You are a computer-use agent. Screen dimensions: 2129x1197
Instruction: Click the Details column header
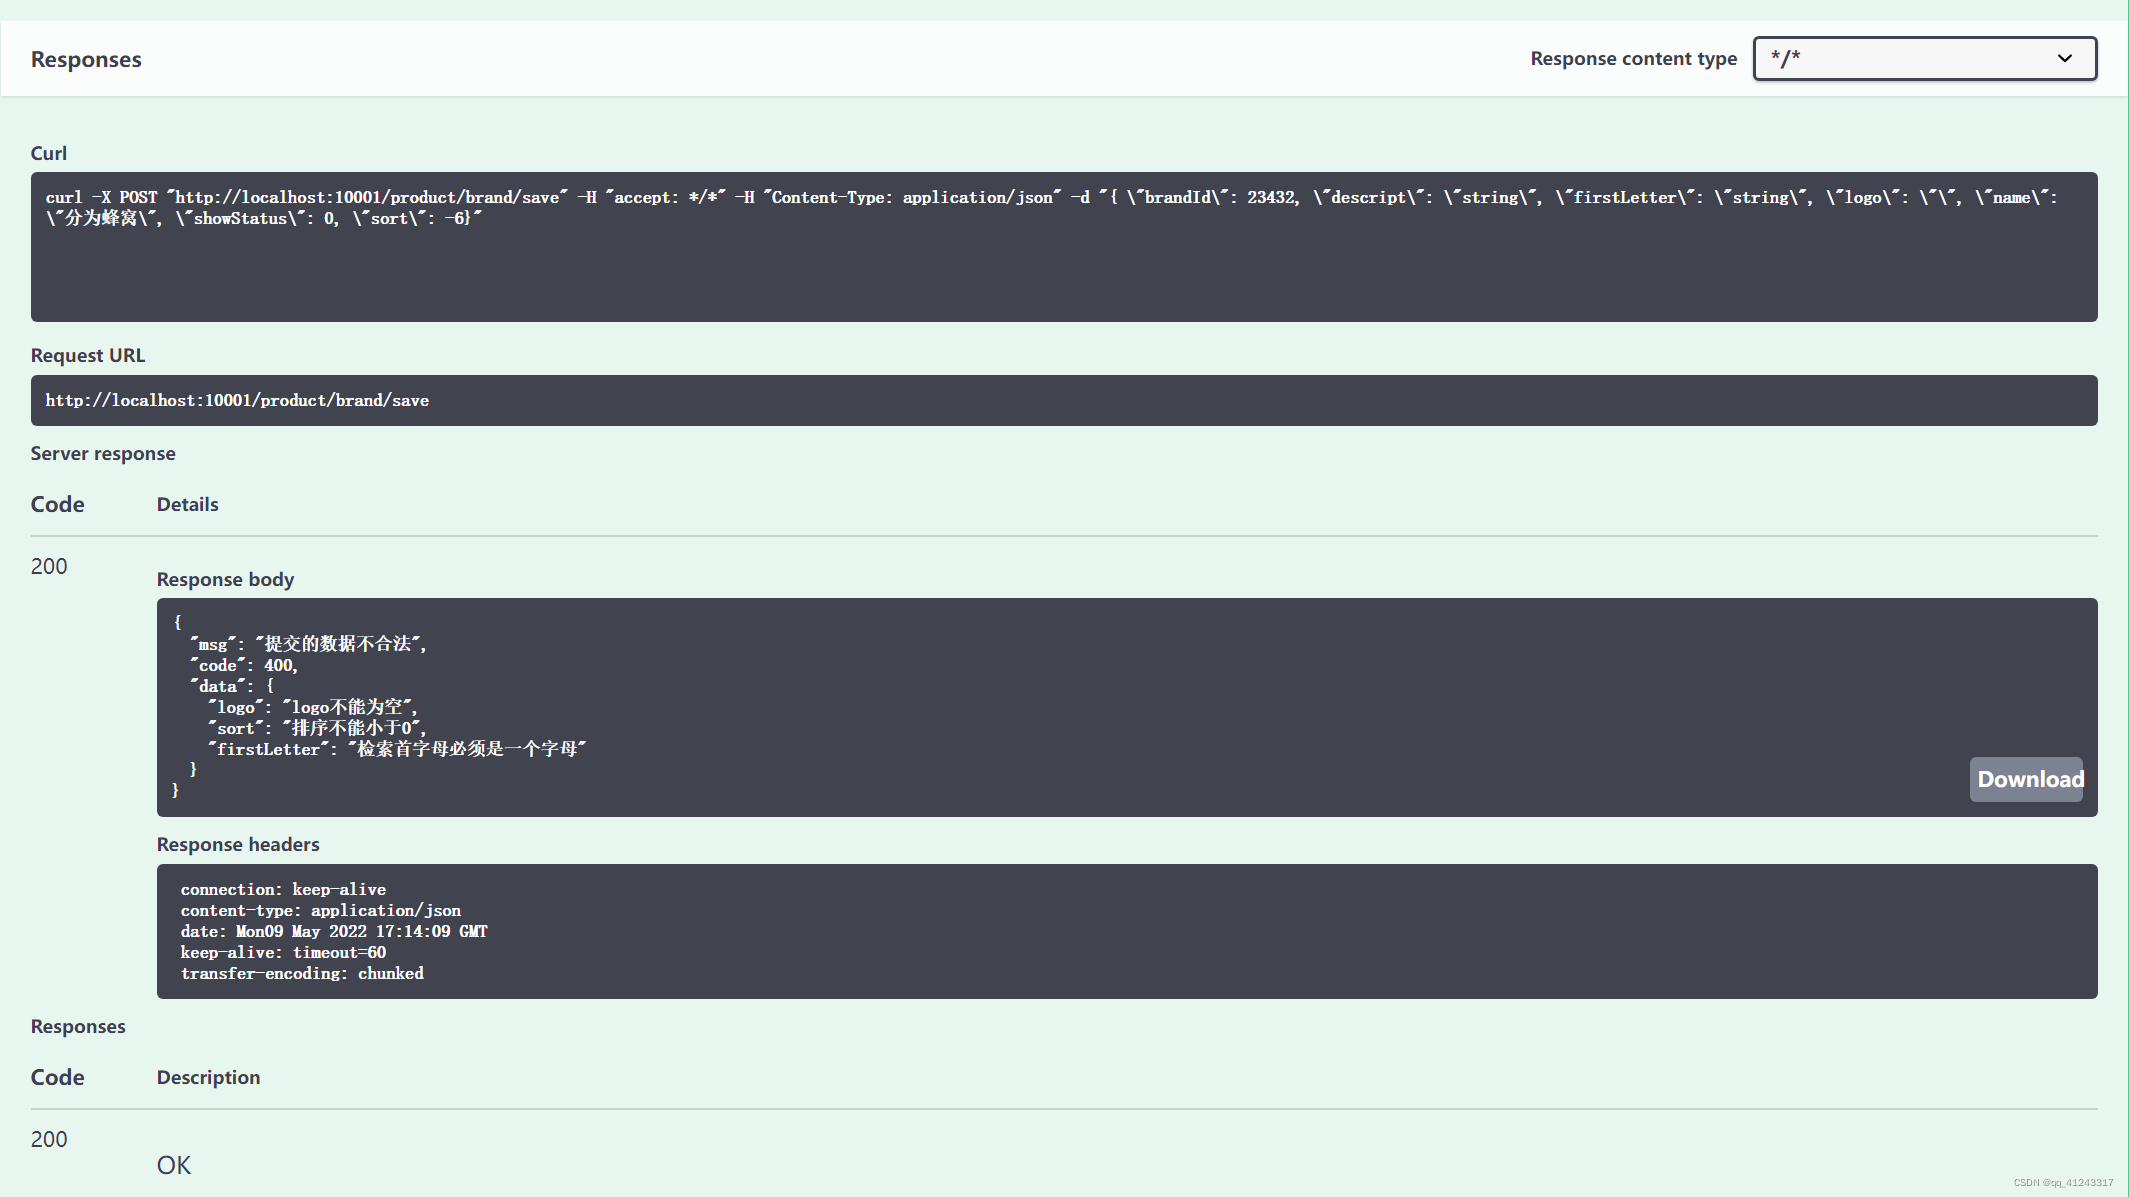pos(187,504)
